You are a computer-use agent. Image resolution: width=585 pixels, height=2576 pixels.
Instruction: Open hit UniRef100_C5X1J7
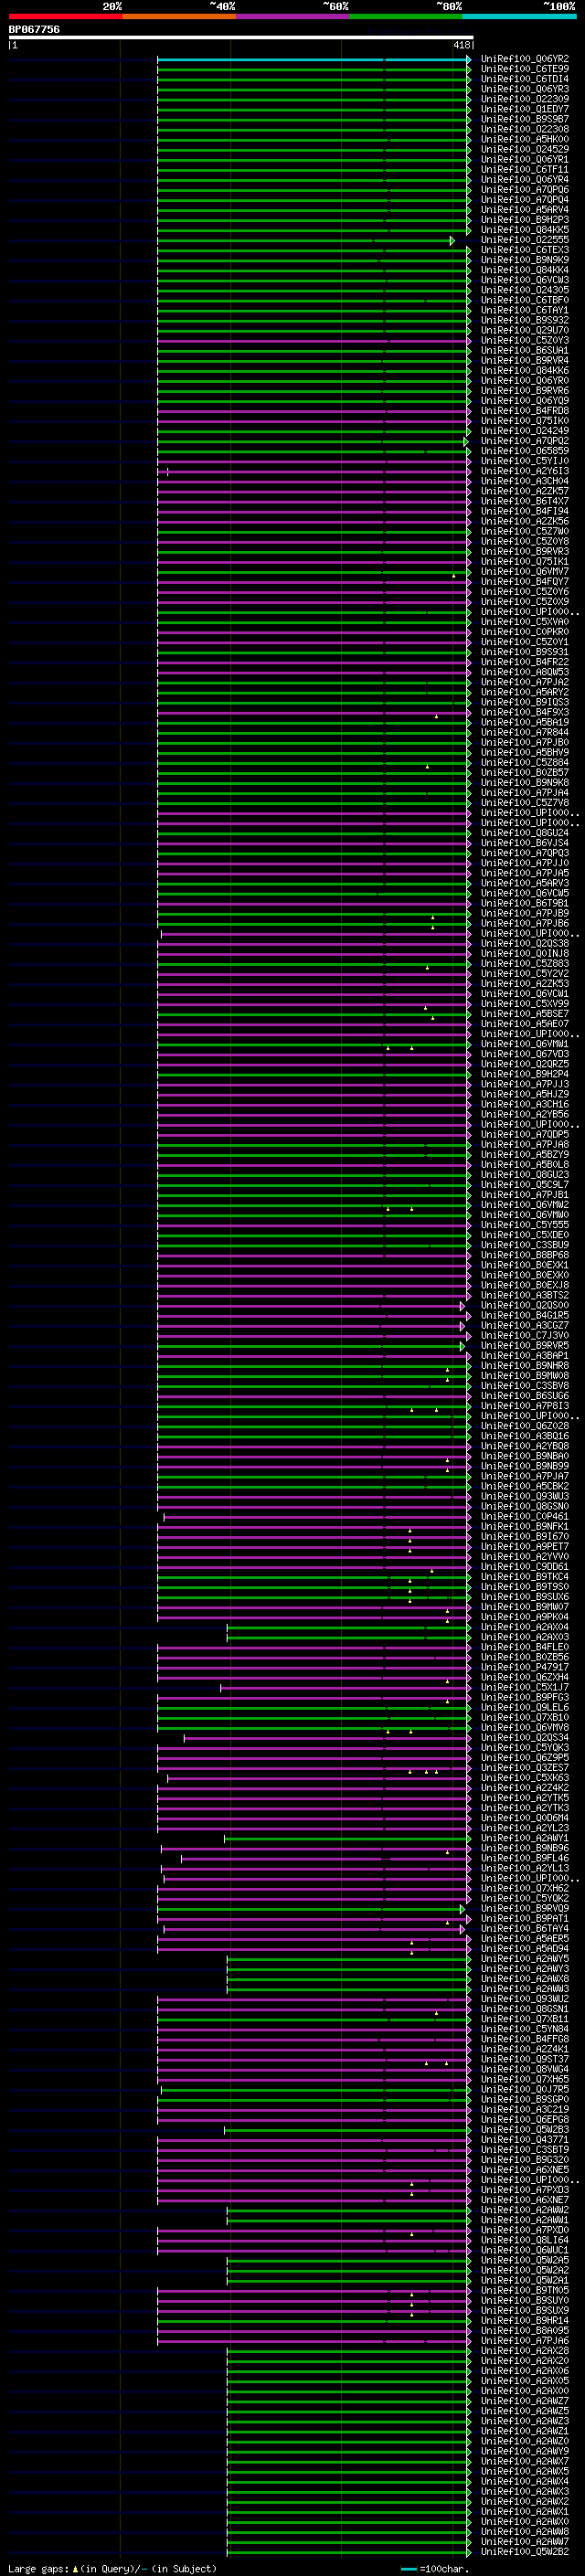click(x=525, y=1688)
